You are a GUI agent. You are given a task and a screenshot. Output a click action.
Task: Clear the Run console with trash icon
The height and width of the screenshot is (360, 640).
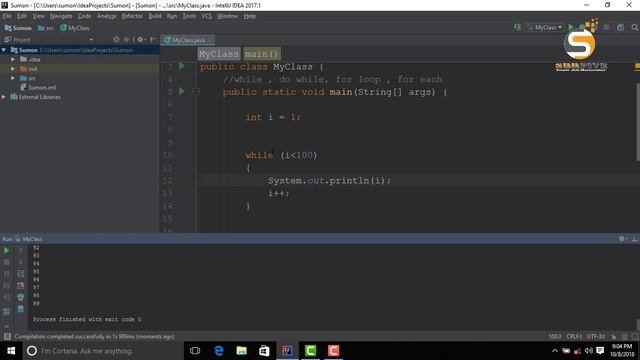pyautogui.click(x=20, y=309)
